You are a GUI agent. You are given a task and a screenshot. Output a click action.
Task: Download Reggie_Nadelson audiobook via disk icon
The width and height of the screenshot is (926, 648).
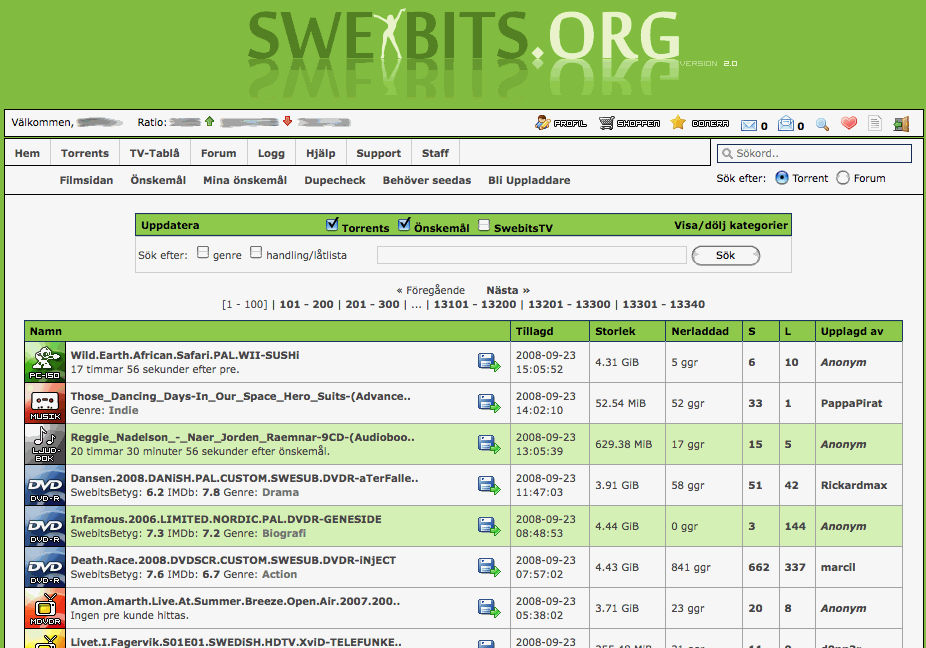tap(488, 444)
